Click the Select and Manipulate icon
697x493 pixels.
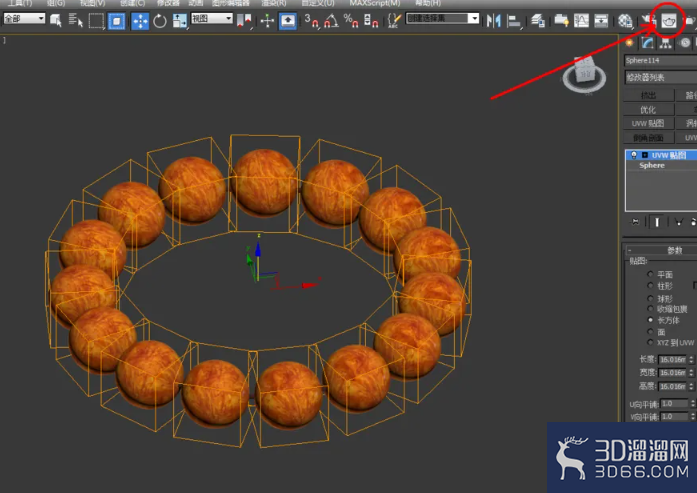tap(267, 20)
